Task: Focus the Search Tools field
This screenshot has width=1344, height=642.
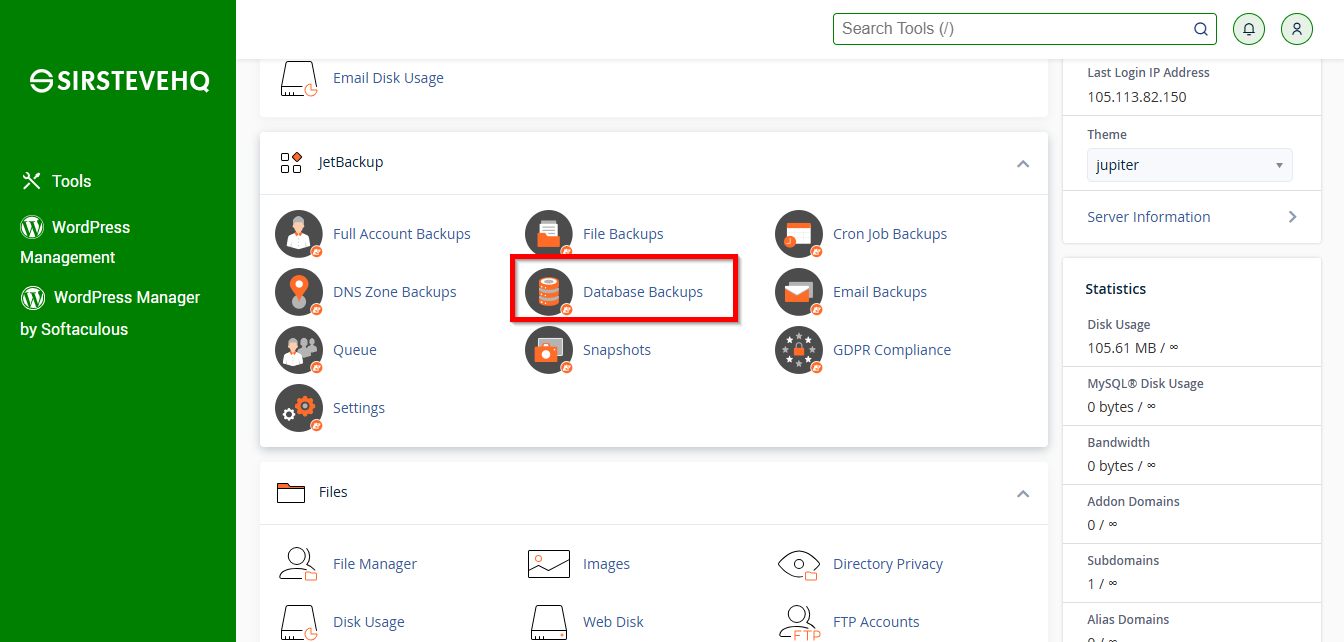Action: pyautogui.click(x=1025, y=29)
